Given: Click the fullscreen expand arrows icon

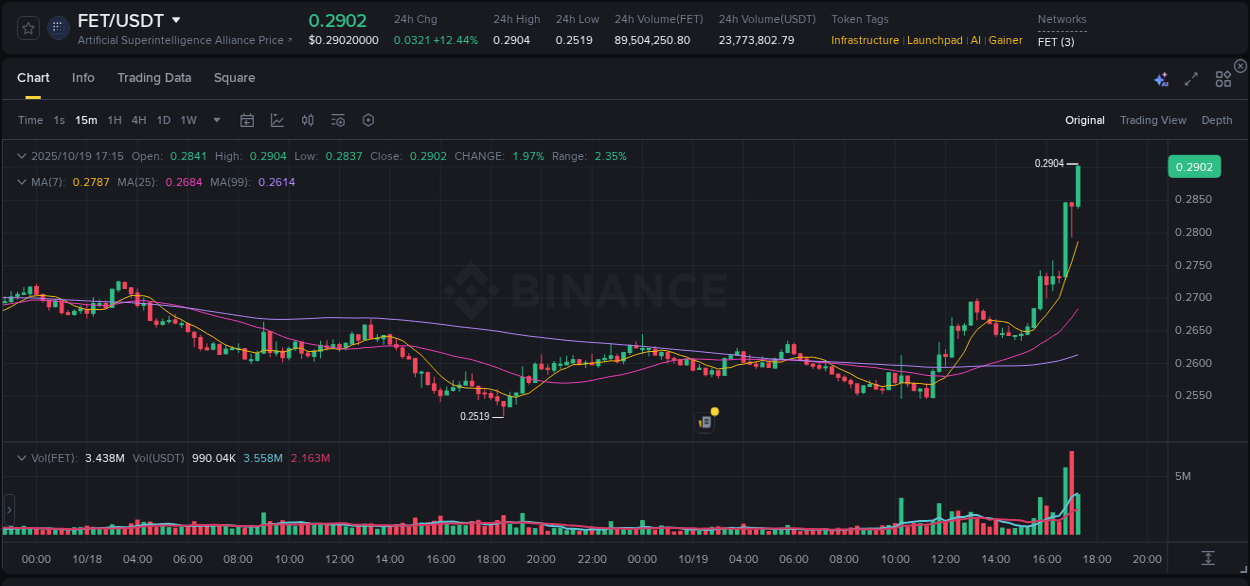Looking at the screenshot, I should pyautogui.click(x=1190, y=79).
